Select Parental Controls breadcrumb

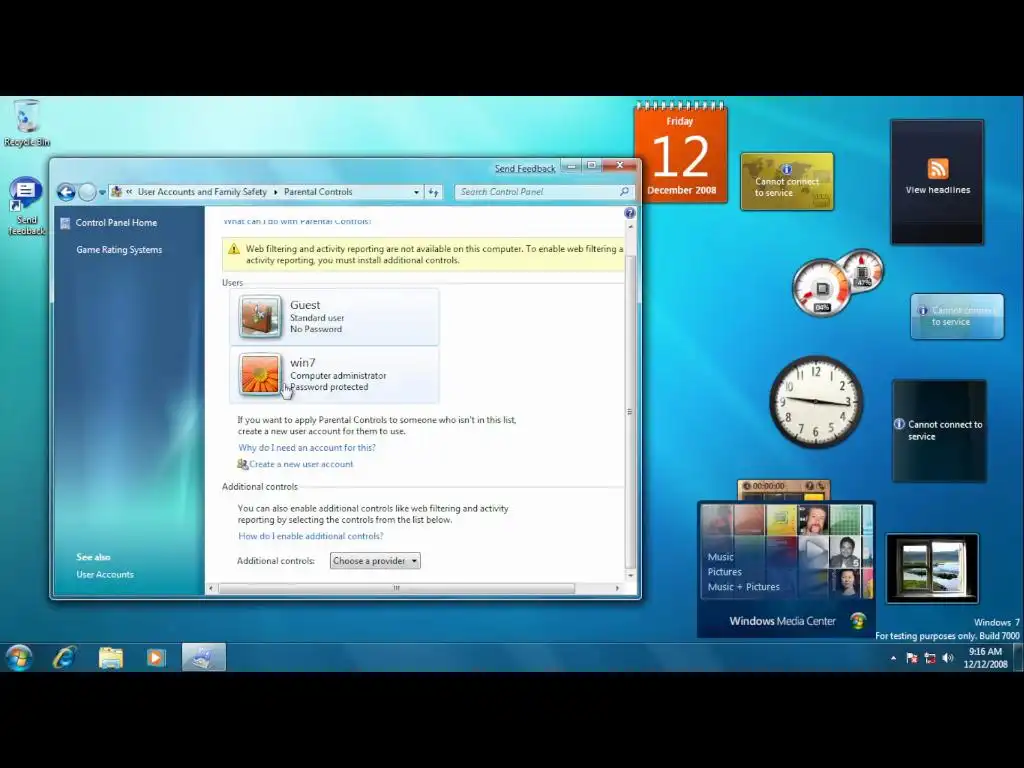coord(318,192)
